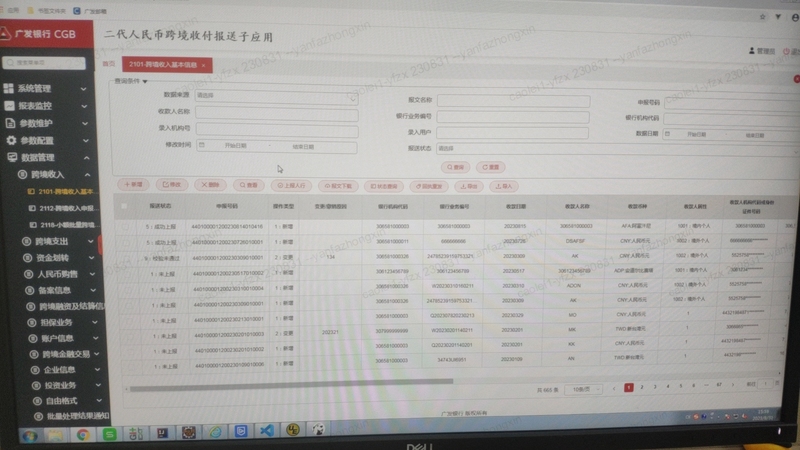Open the Windows Start orb
Image resolution: width=800 pixels, height=450 pixels.
coord(30,436)
